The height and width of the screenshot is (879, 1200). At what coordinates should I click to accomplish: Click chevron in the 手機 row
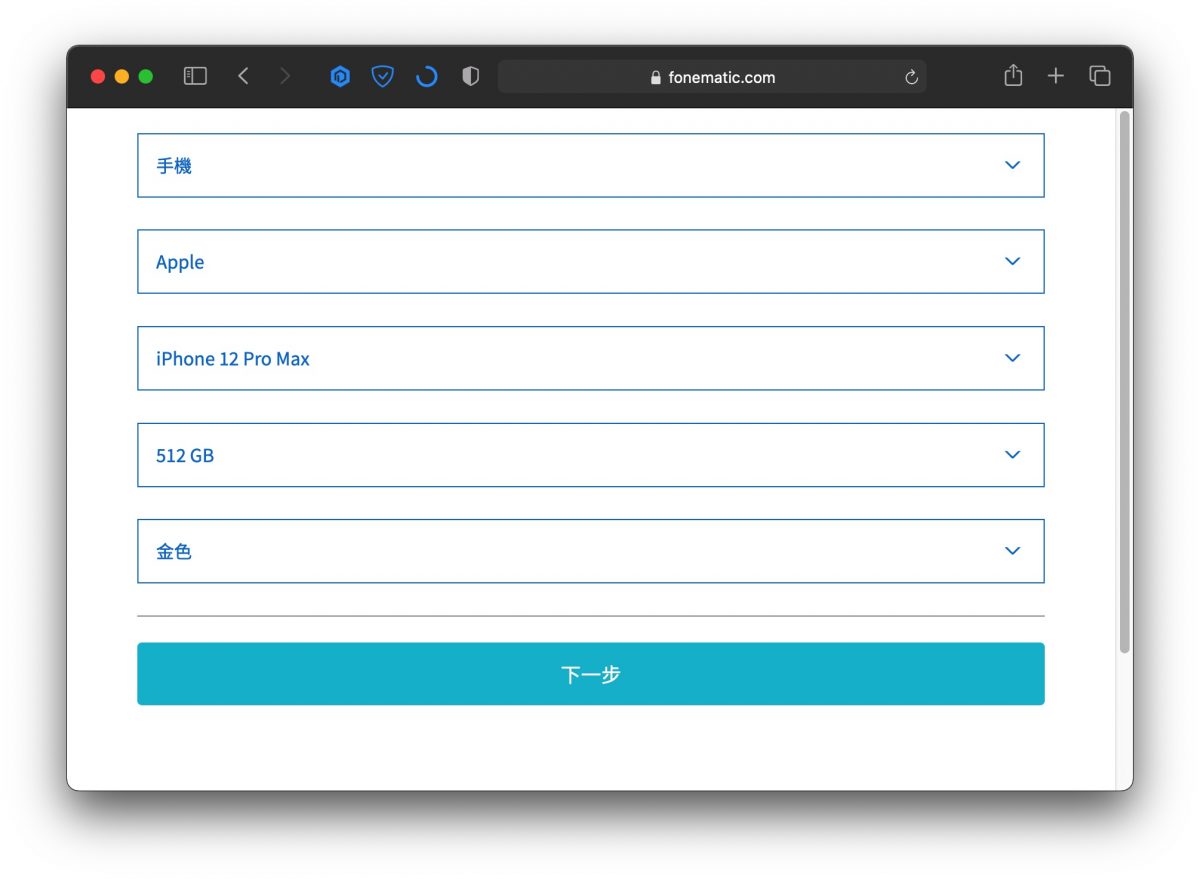coord(1012,165)
